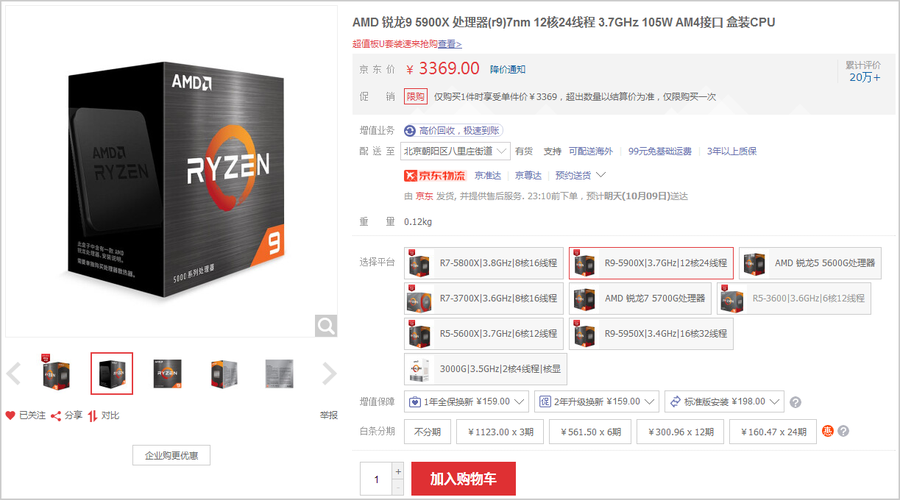Click the share icon below thumbnails
The image size is (900, 500).
click(56, 416)
